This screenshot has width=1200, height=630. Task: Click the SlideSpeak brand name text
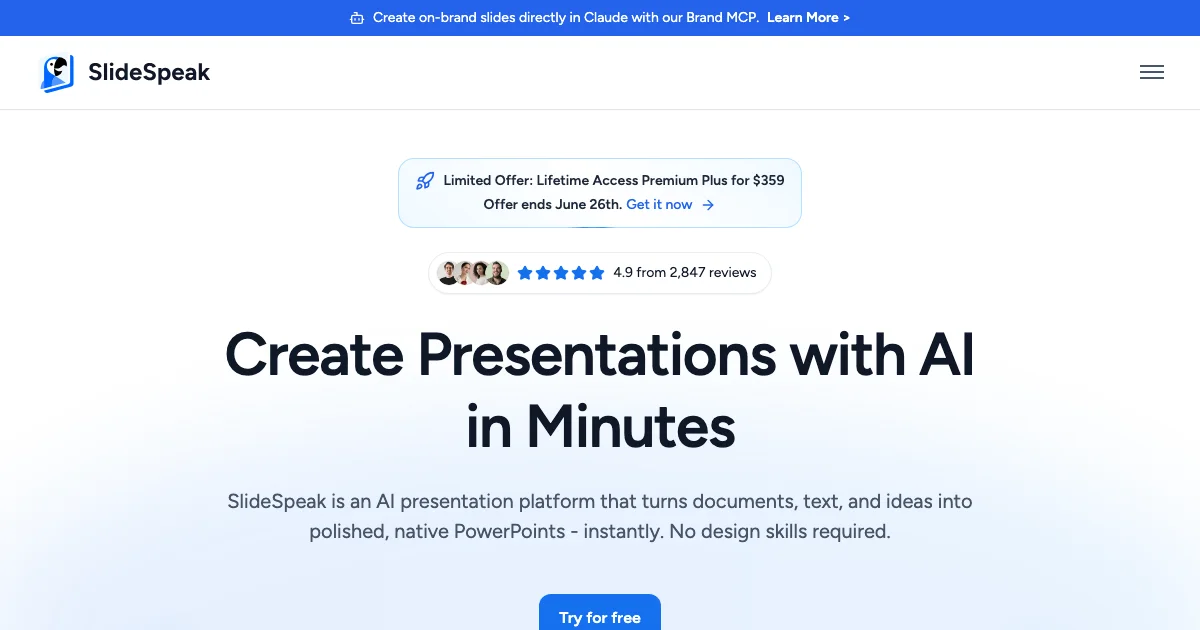click(x=149, y=72)
